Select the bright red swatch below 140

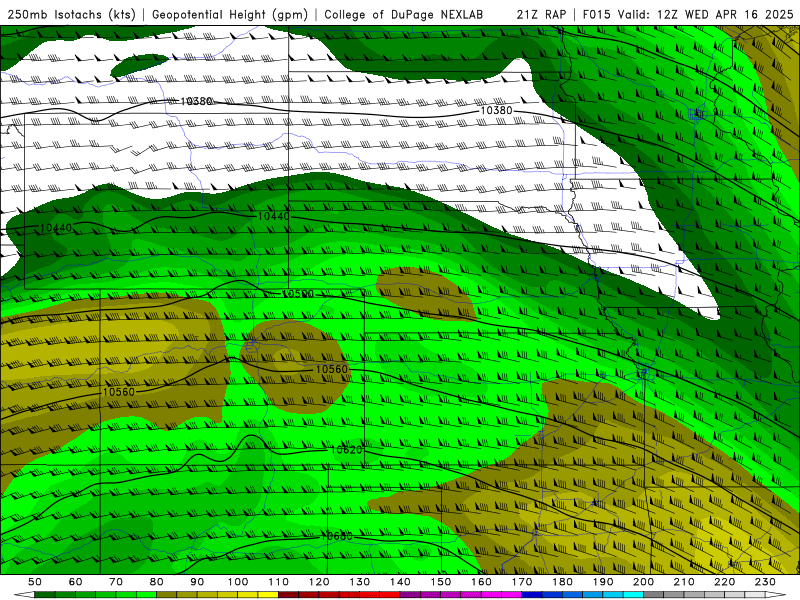390,595
